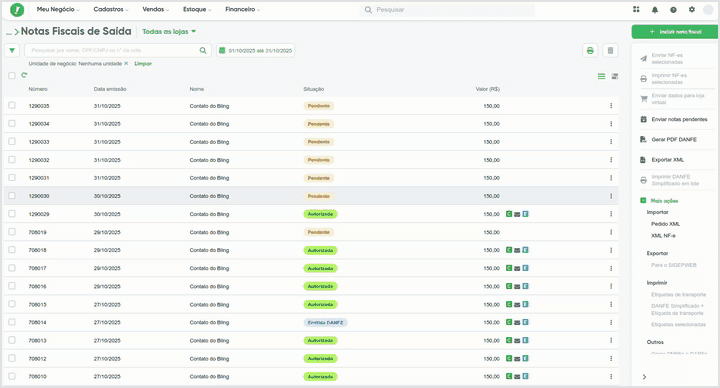Click the search magnifier icon in the filter field

pos(203,51)
